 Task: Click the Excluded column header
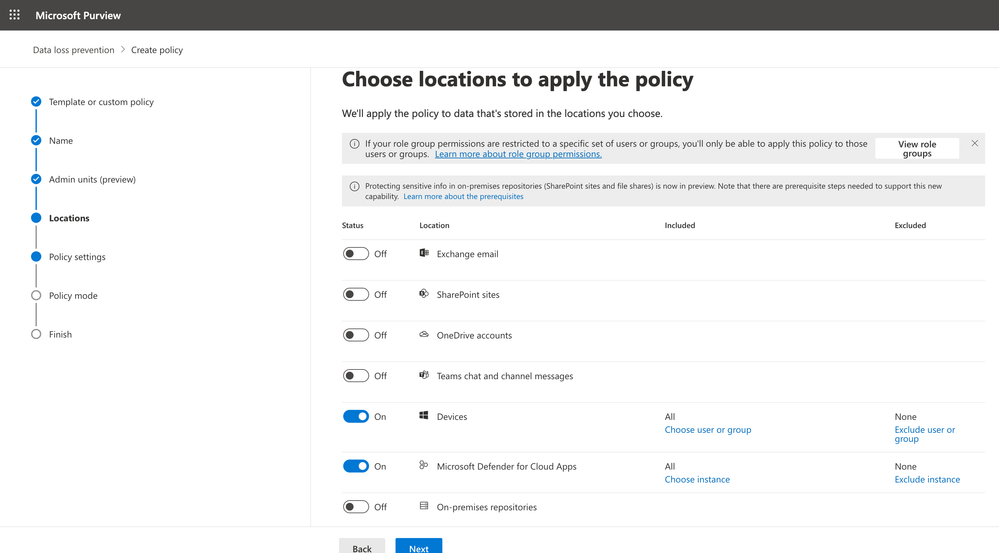pyautogui.click(x=910, y=226)
